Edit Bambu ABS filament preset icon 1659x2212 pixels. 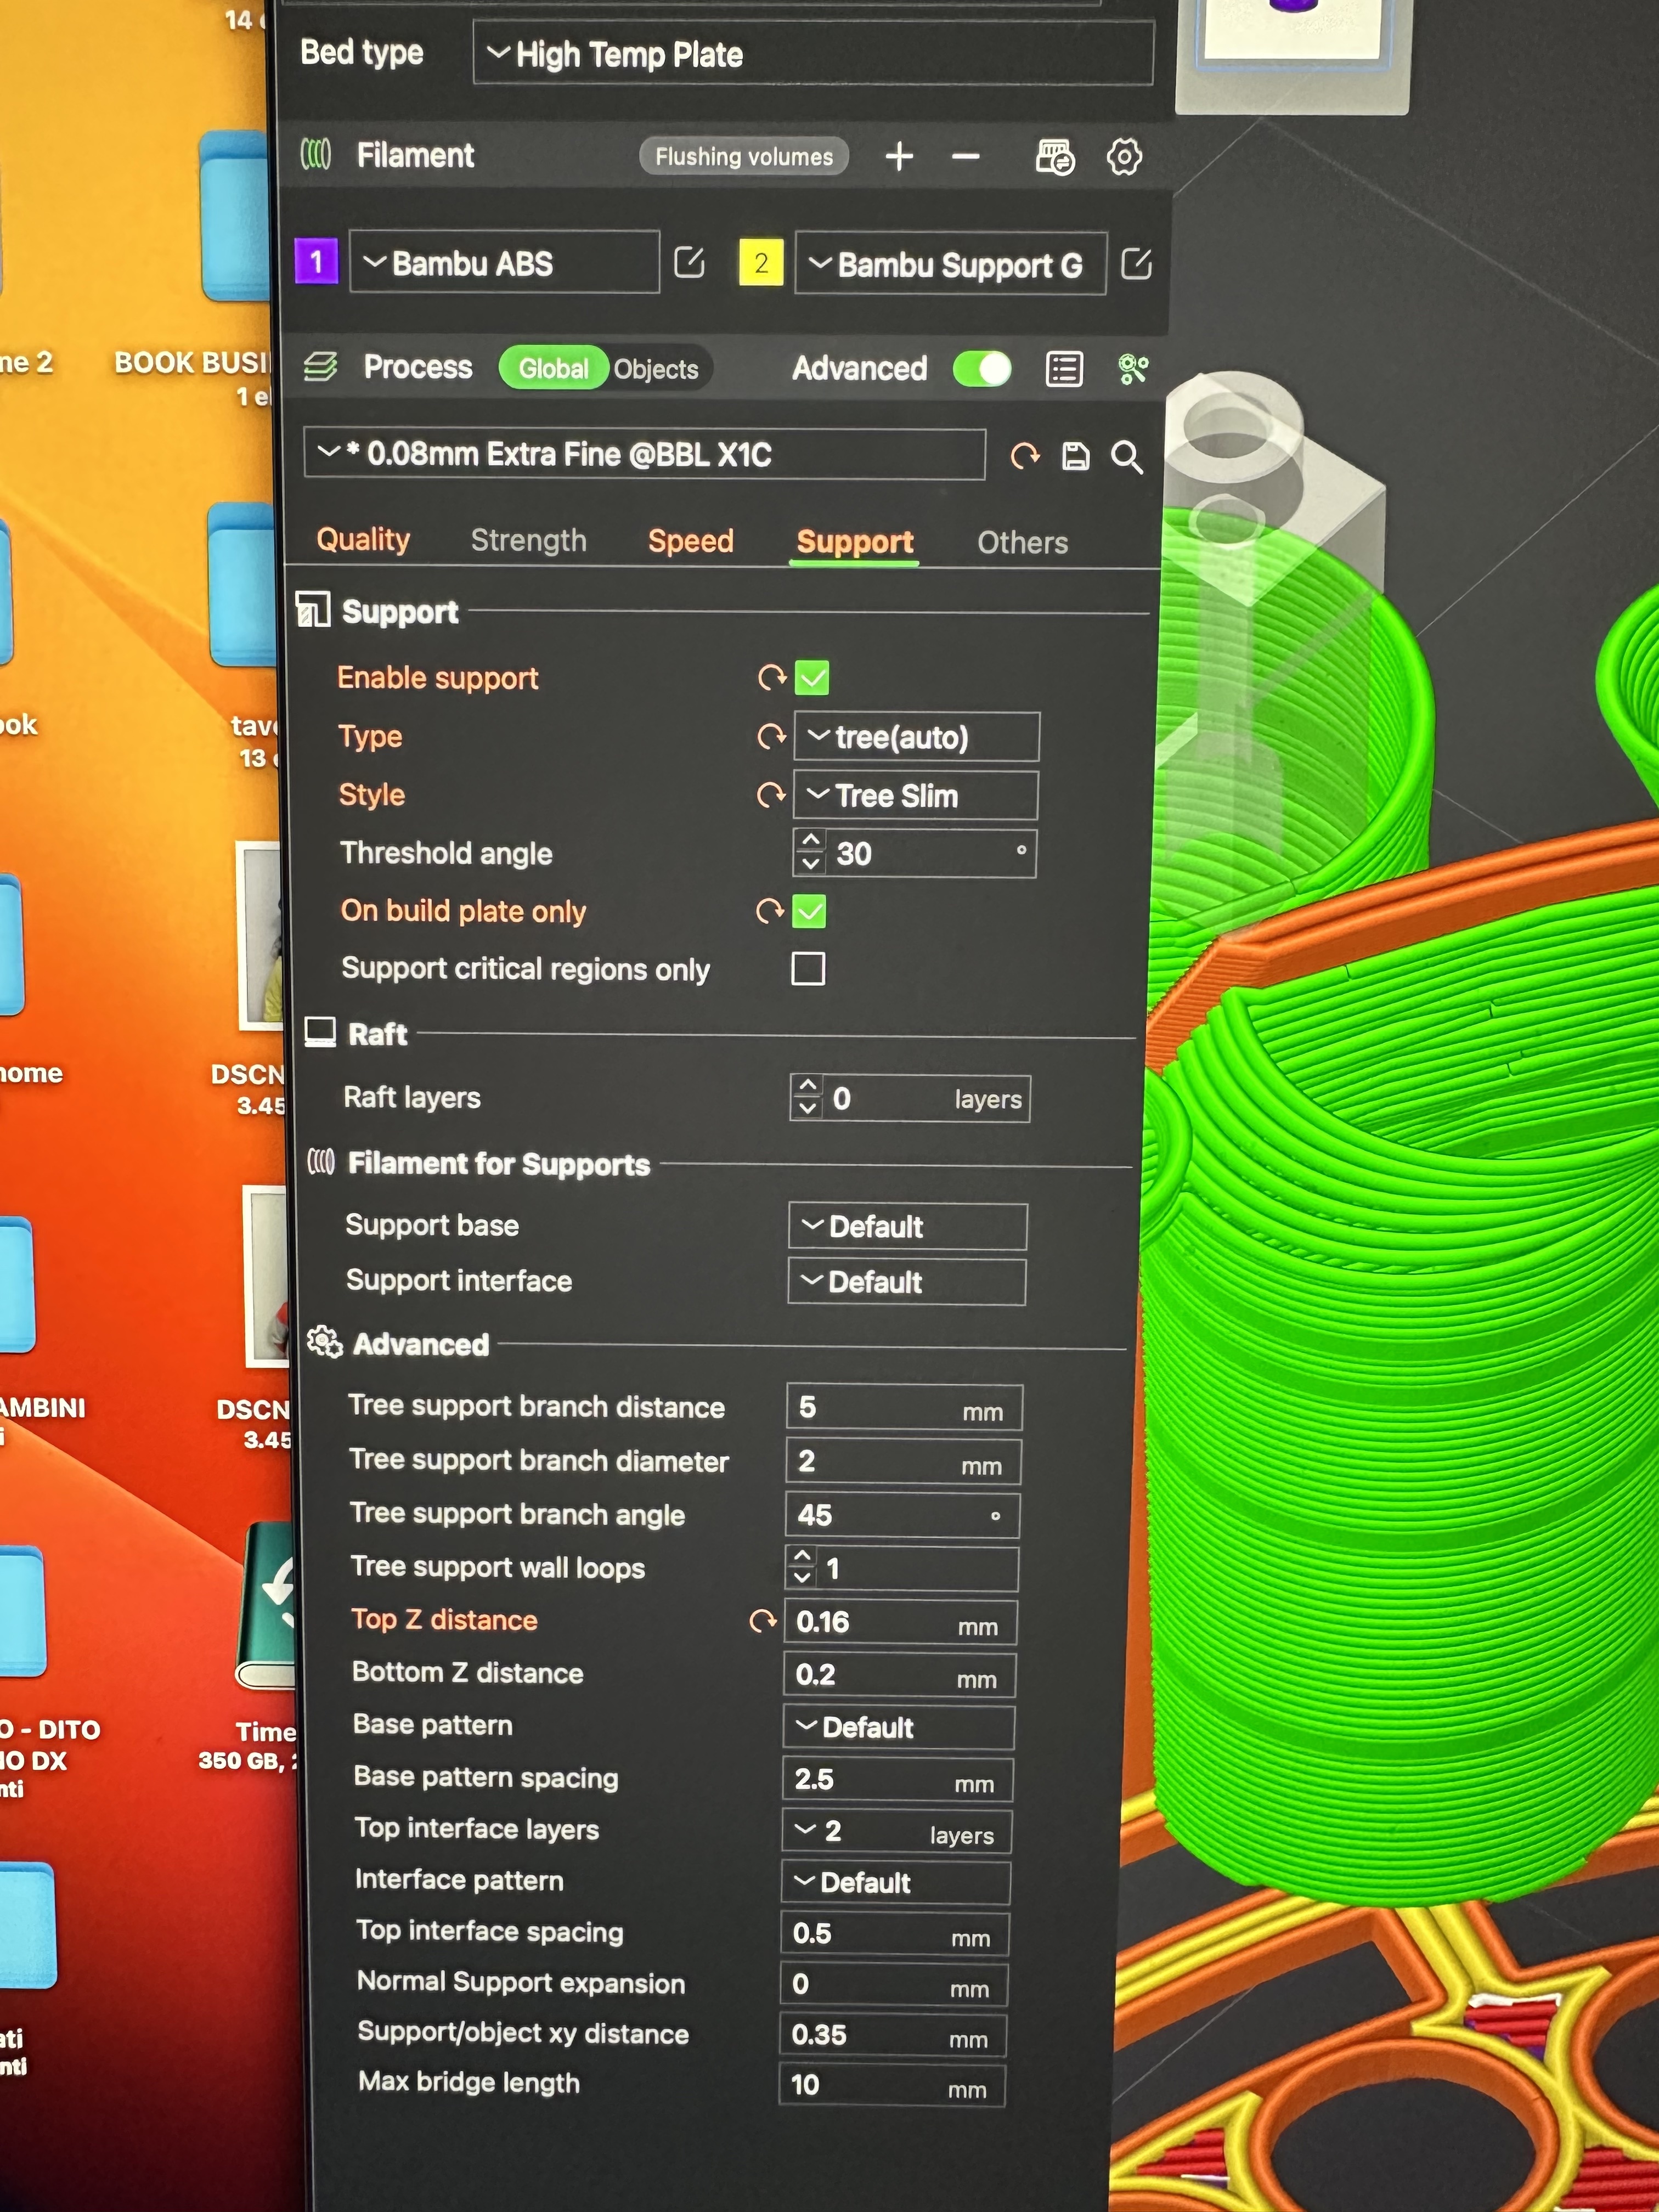pyautogui.click(x=689, y=263)
